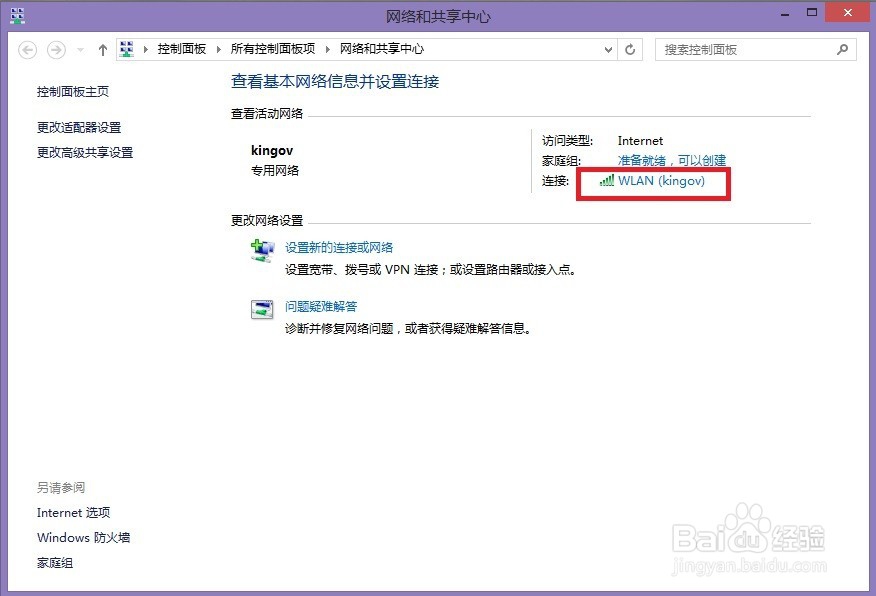The width and height of the screenshot is (876, 596).
Task: Click the WLAN signal strength icon
Action: [606, 182]
